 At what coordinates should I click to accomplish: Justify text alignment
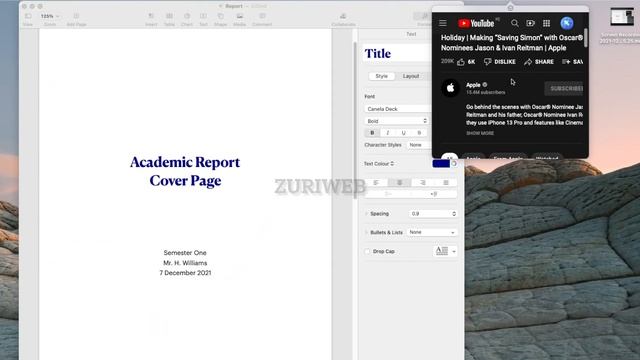pyautogui.click(x=446, y=182)
